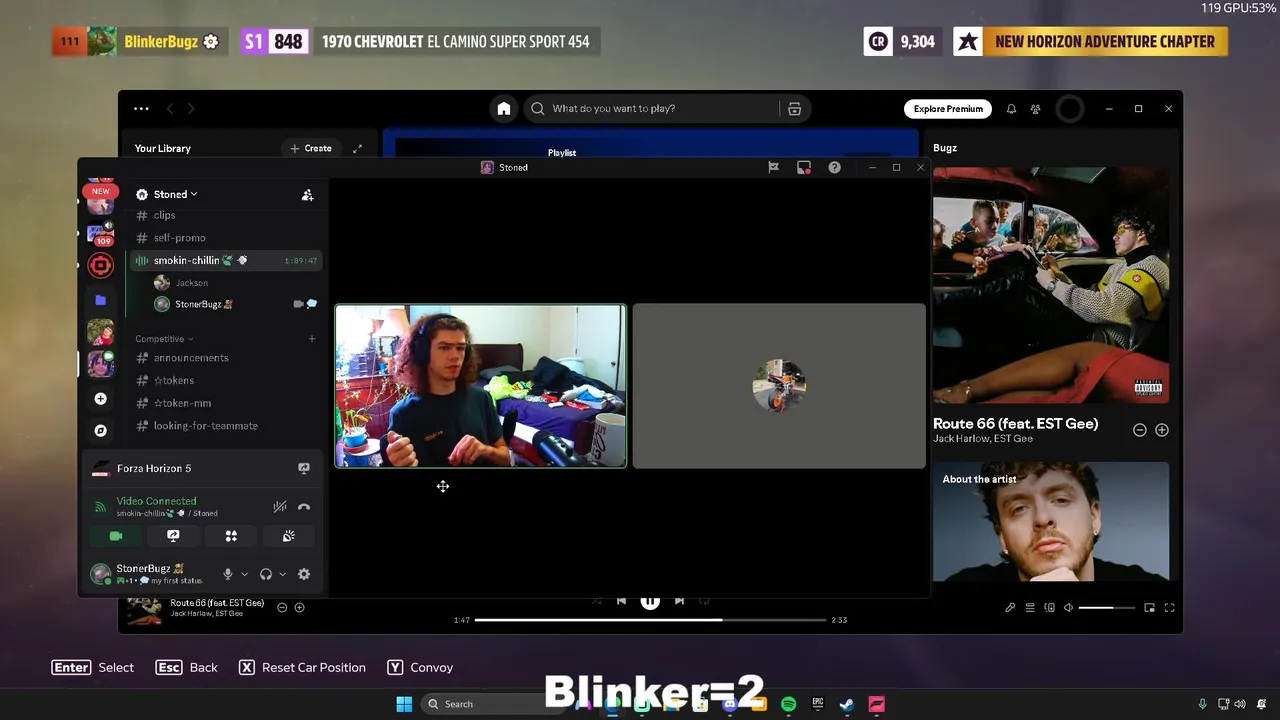Screen dimensions: 1280x720
Task: Open Discord soundboard button
Action: tap(289, 537)
